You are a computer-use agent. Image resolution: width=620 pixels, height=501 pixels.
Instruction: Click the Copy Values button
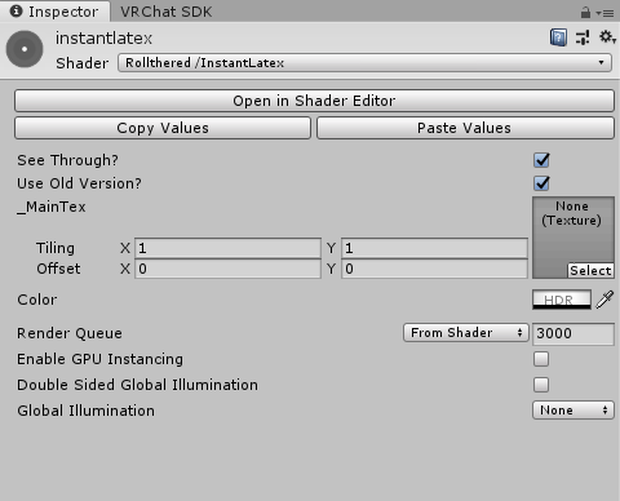click(163, 128)
